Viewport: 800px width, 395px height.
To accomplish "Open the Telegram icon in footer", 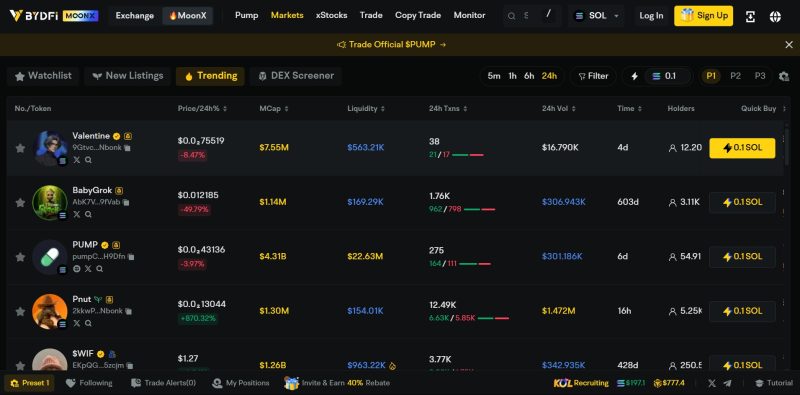I will (728, 383).
